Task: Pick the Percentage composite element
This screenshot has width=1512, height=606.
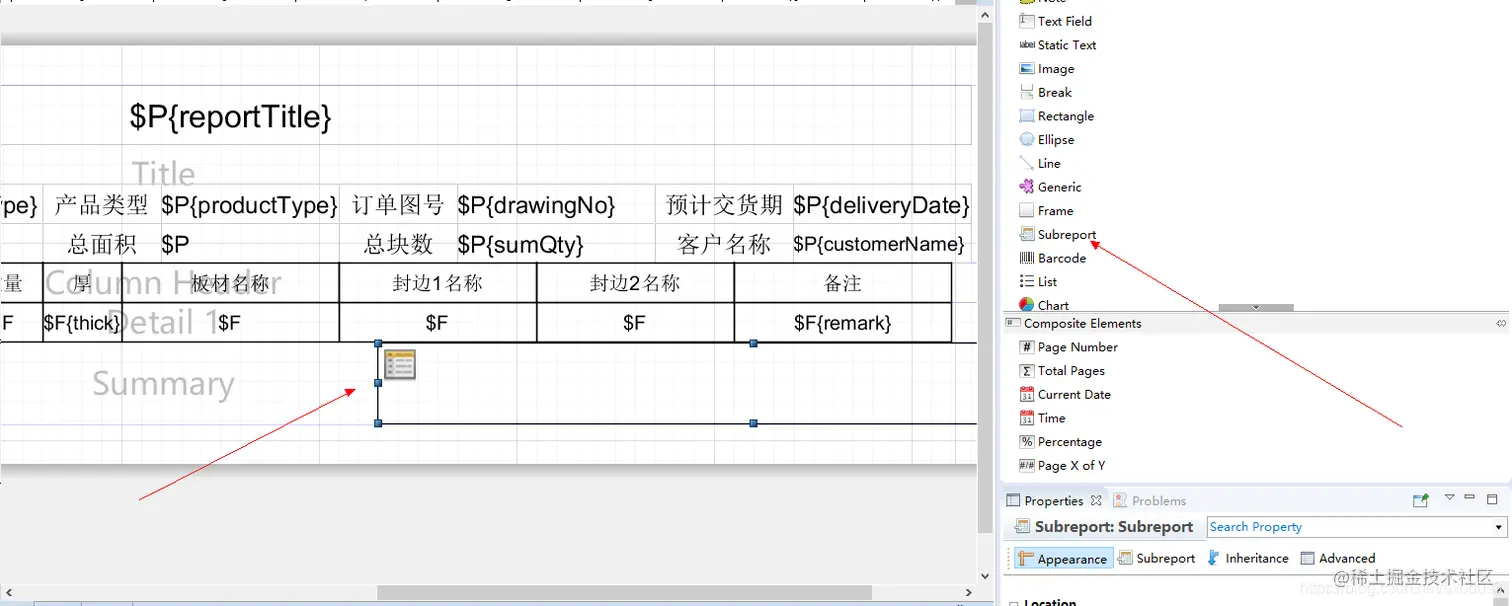Action: click(1060, 442)
